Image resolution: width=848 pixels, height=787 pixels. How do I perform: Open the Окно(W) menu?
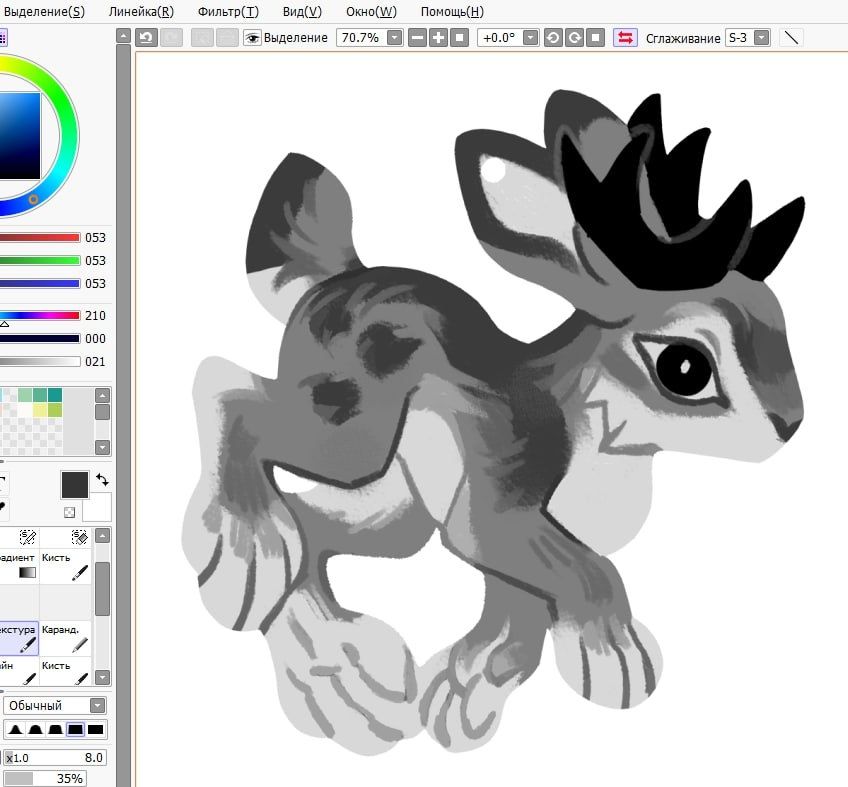click(371, 11)
